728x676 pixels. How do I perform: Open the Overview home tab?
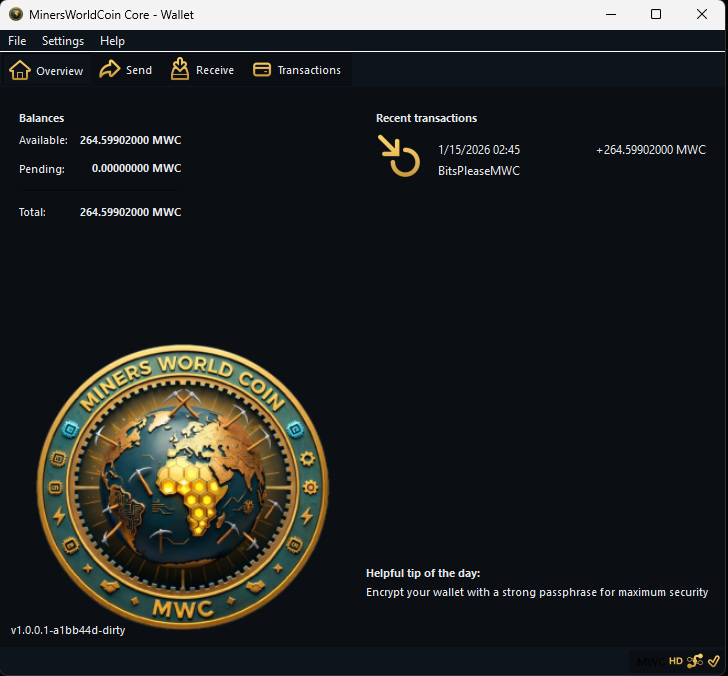46,70
